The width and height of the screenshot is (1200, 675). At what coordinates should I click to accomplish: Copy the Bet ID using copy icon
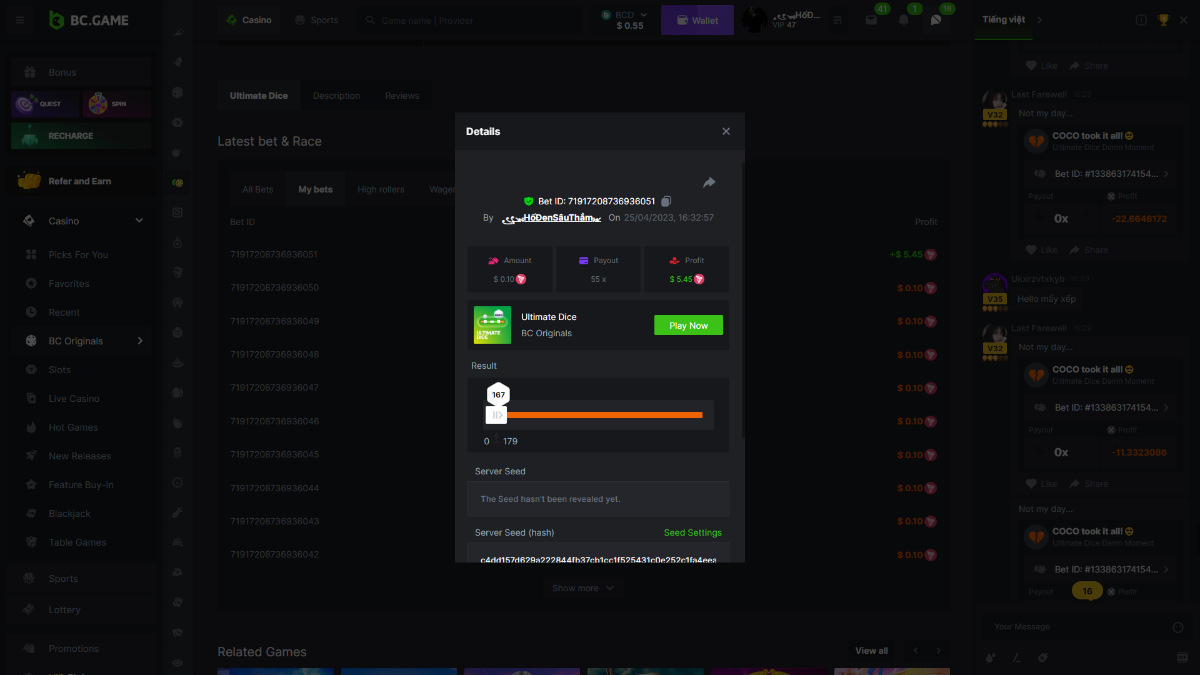tap(666, 201)
